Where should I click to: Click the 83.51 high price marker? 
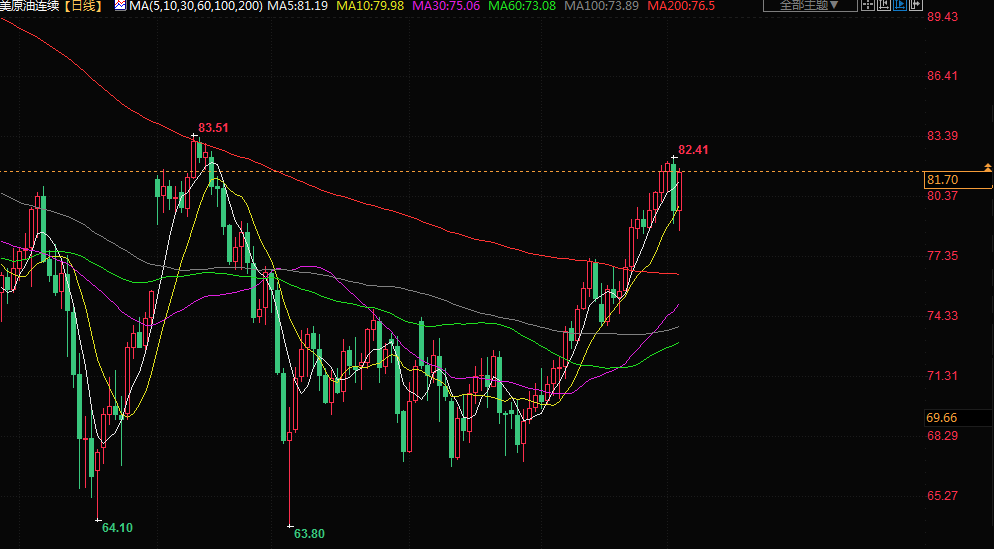[x=213, y=128]
